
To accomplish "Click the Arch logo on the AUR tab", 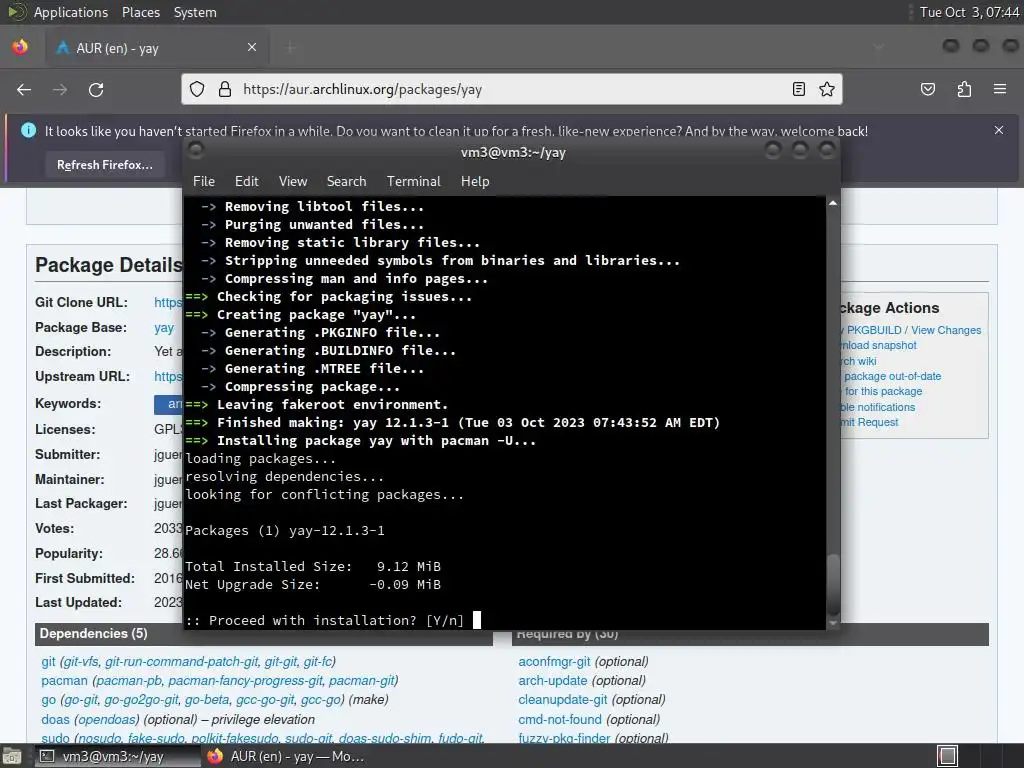I will (x=63, y=48).
